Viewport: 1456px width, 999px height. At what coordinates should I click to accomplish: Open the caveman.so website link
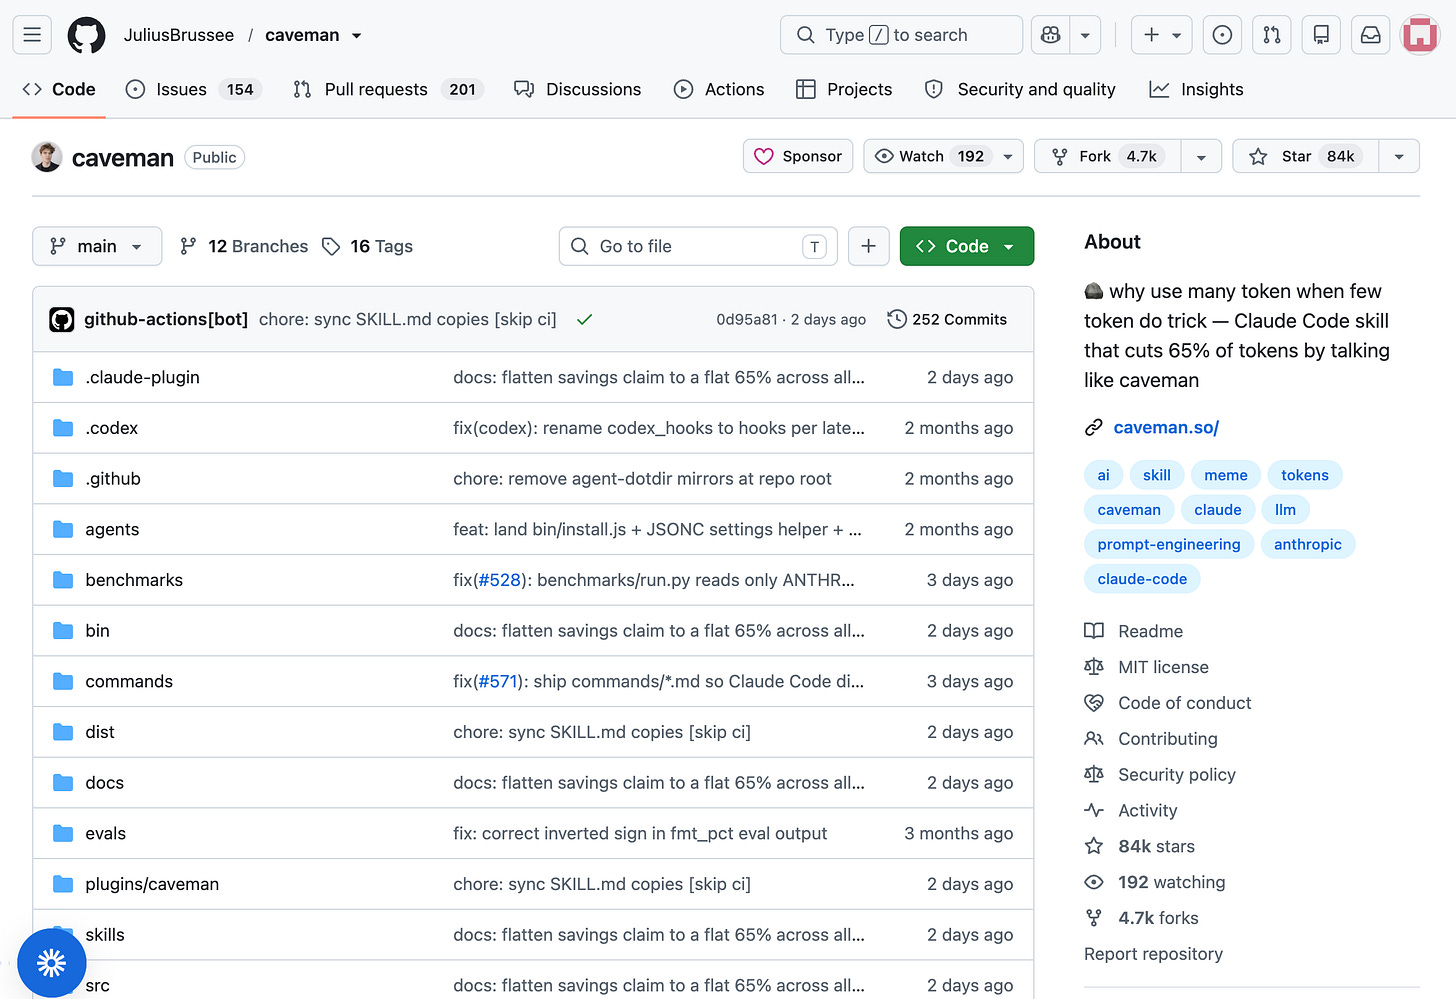coord(1166,428)
